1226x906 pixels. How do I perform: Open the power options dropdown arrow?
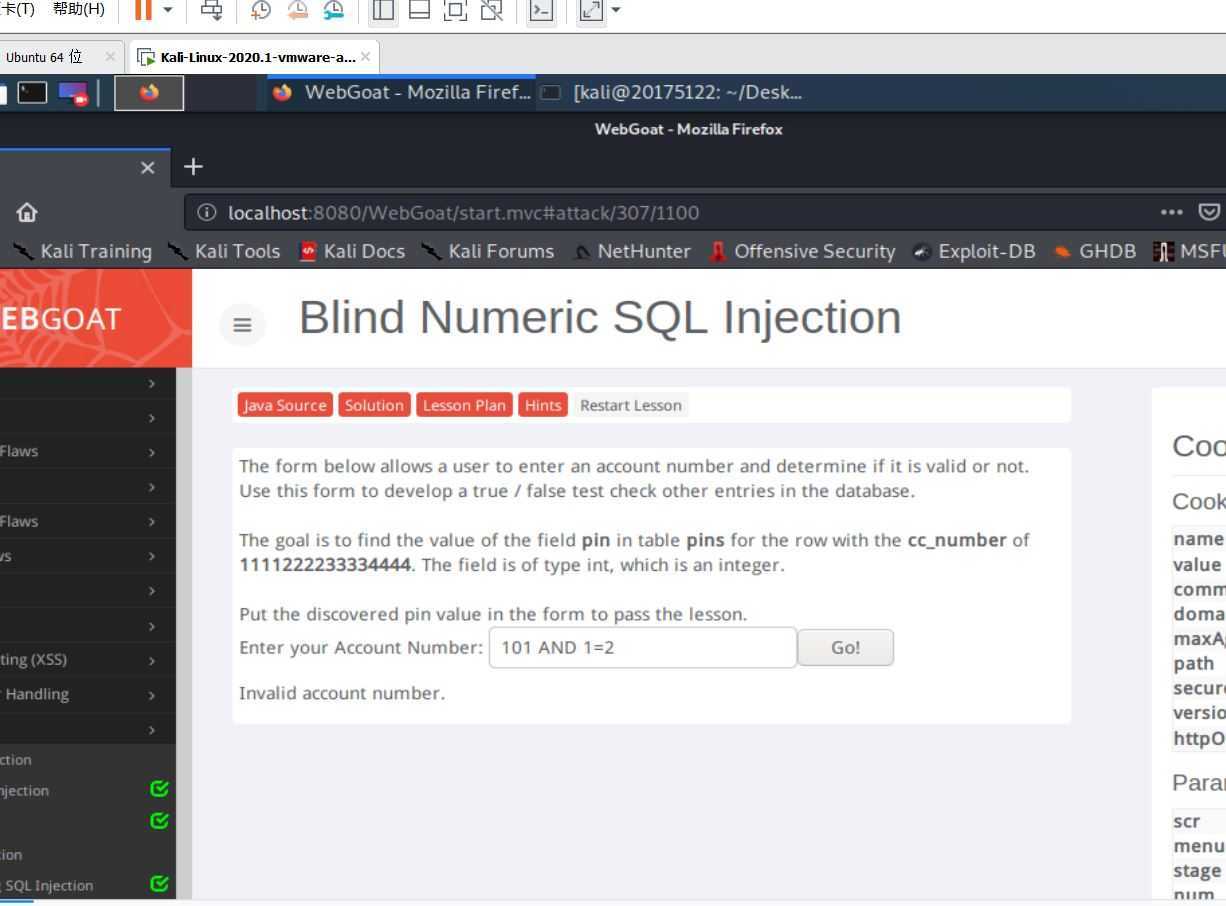168,10
